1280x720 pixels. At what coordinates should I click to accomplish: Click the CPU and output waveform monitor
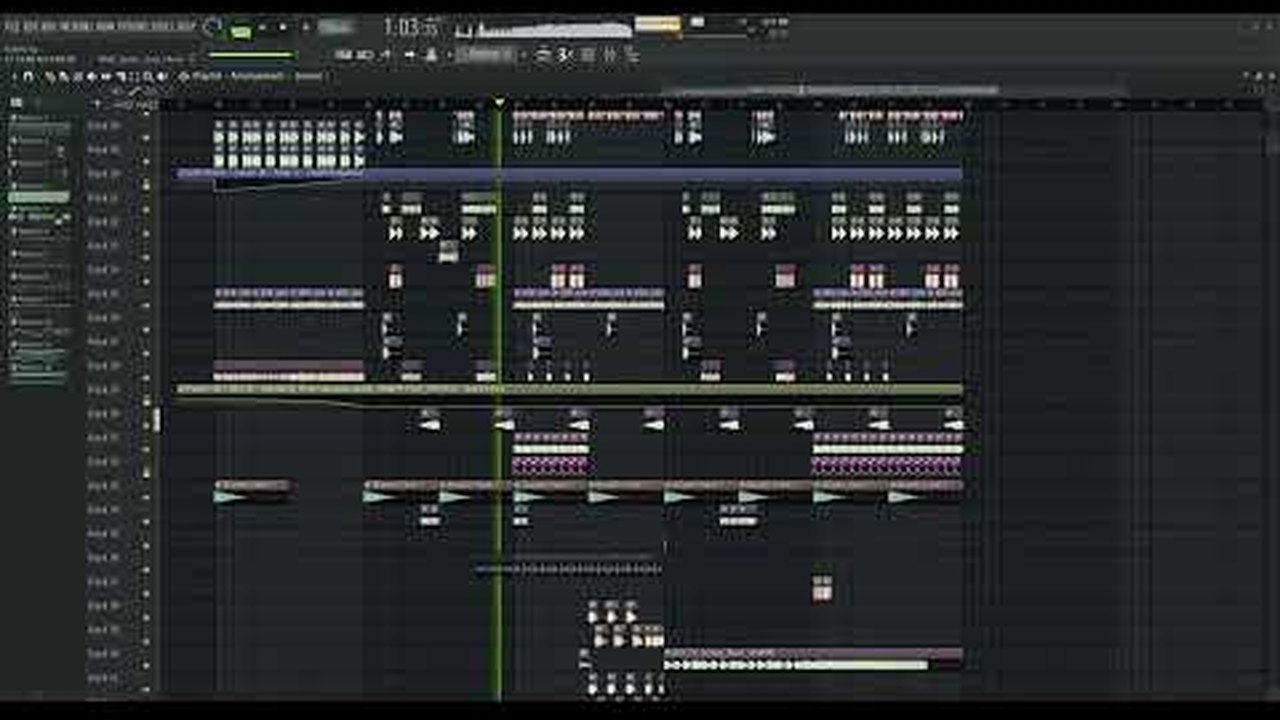(545, 29)
